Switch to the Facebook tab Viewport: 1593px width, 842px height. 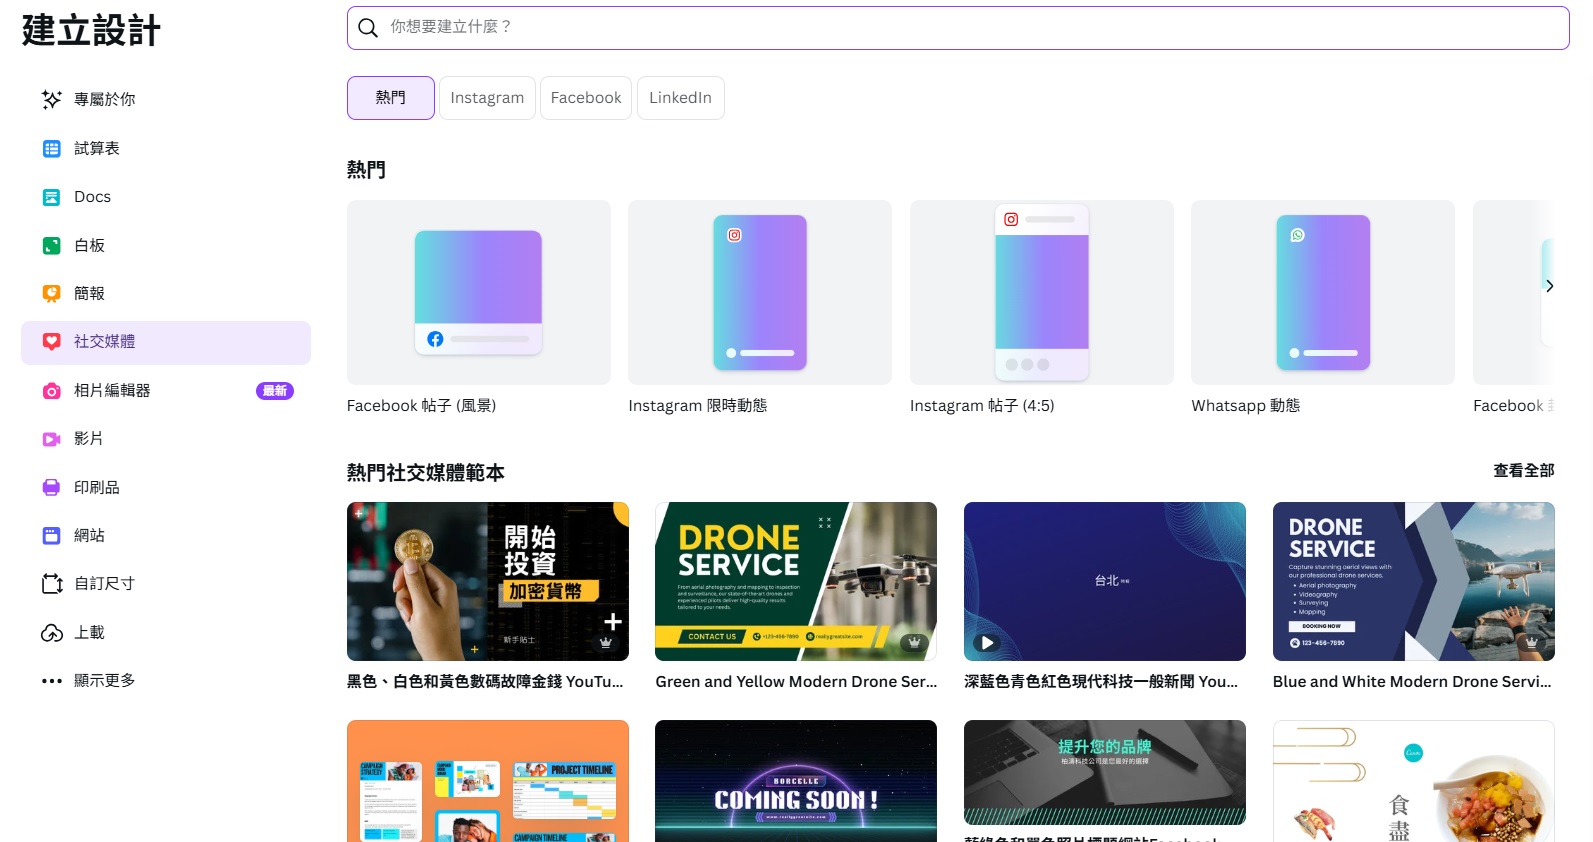click(x=586, y=98)
